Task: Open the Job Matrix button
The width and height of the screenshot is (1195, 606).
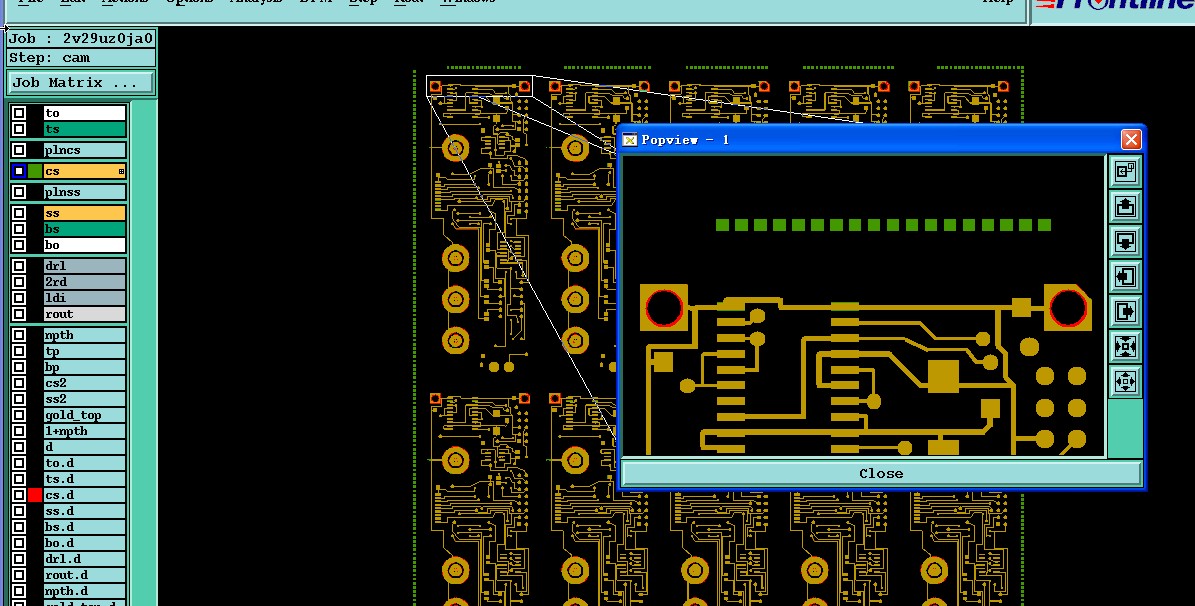Action: [80, 82]
